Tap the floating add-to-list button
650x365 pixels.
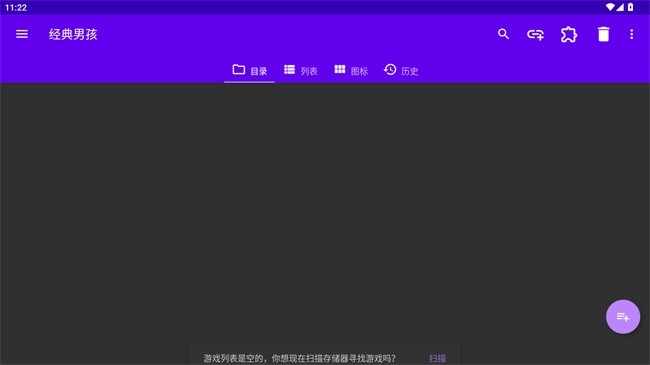(x=623, y=317)
